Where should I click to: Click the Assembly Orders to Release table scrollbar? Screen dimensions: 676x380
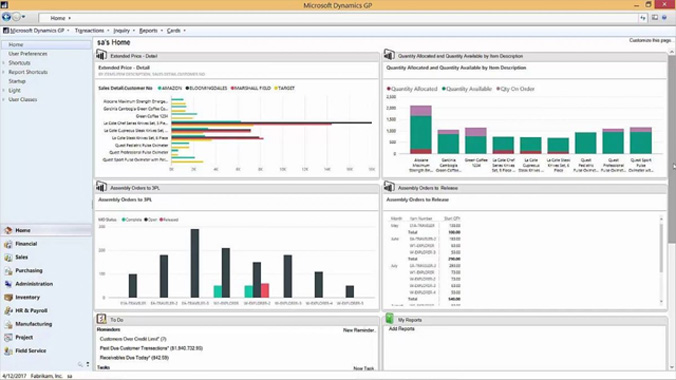[661, 248]
